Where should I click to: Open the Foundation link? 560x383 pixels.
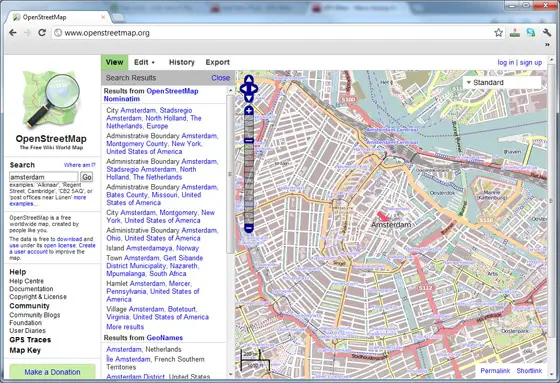(25, 322)
